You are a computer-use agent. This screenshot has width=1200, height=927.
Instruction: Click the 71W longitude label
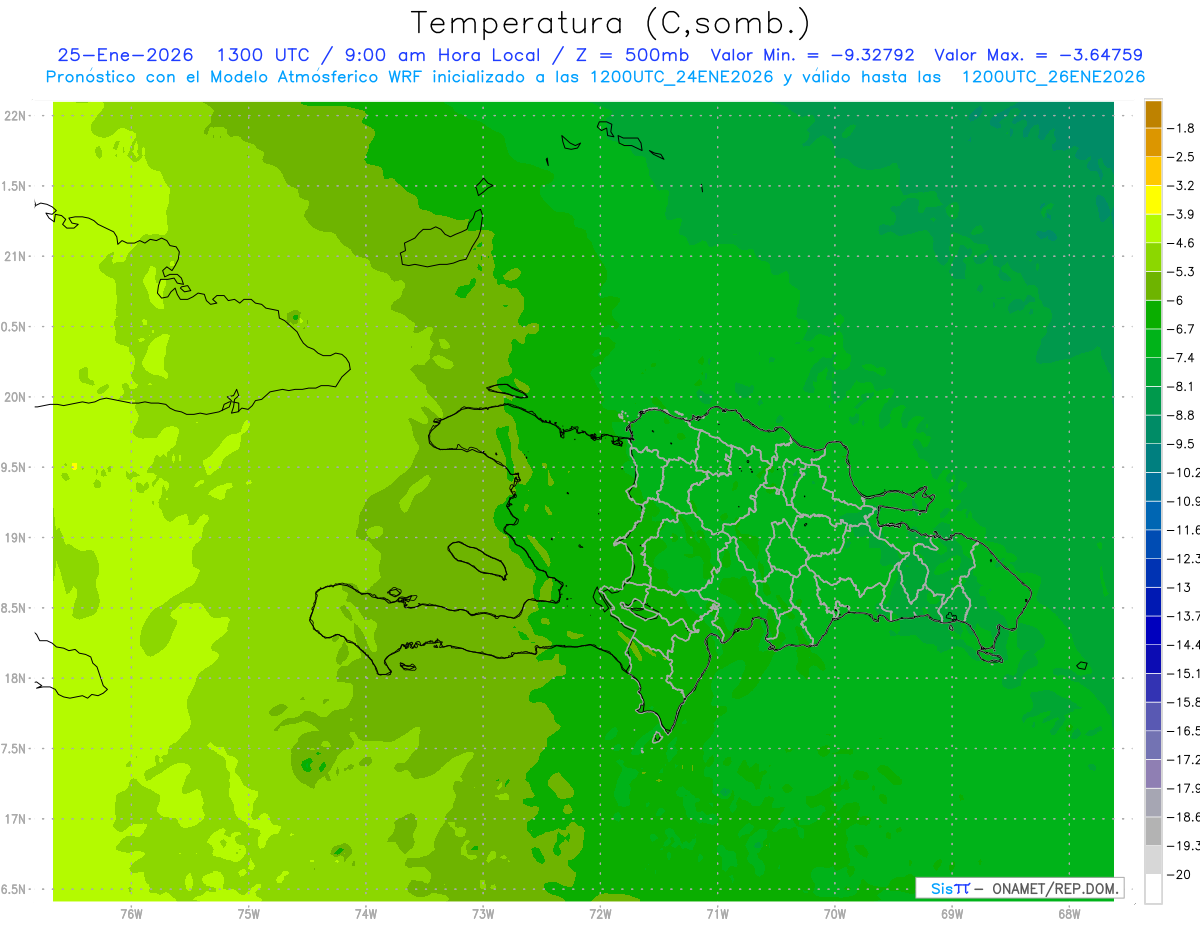[717, 914]
